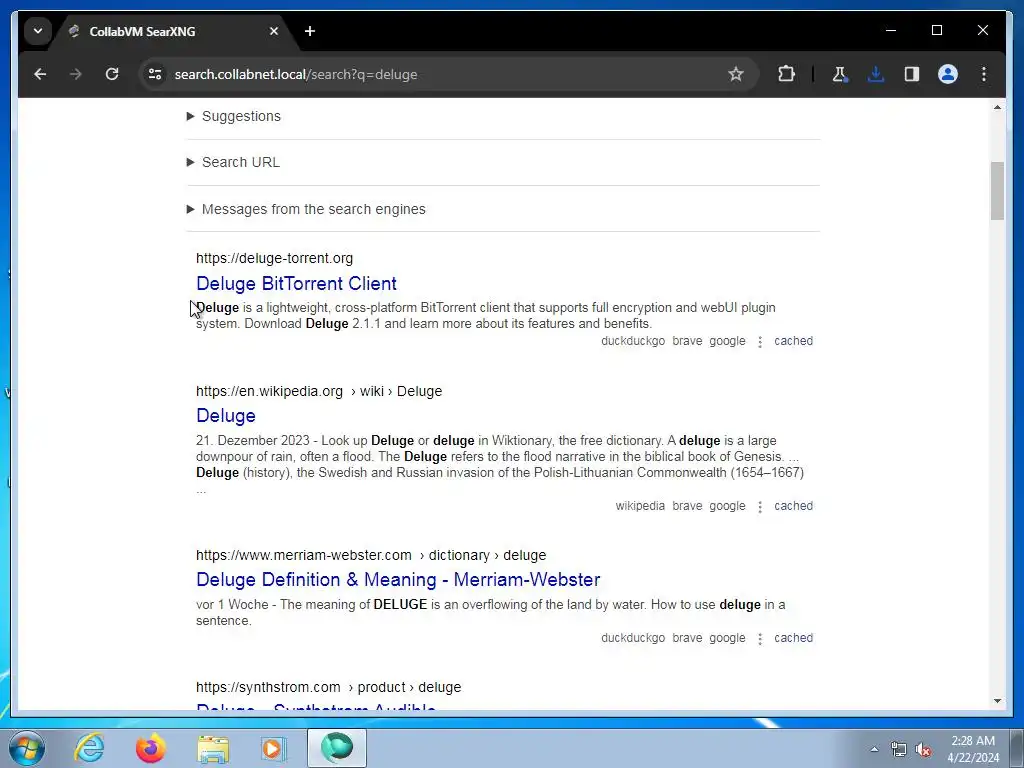Open Chrome Labs flask icon
1024x768 pixels.
tap(840, 74)
